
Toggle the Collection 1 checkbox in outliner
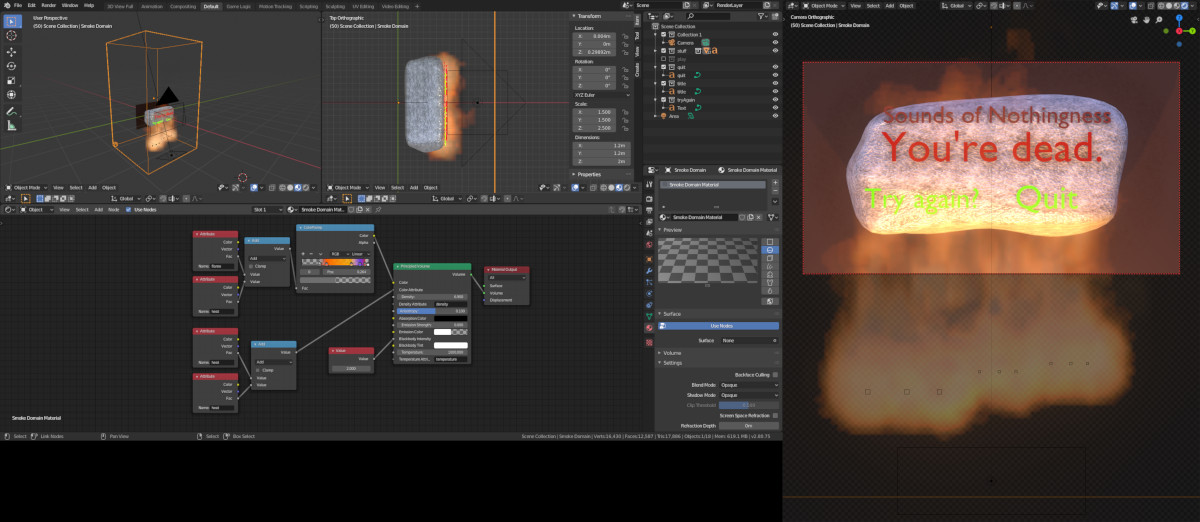(661, 34)
